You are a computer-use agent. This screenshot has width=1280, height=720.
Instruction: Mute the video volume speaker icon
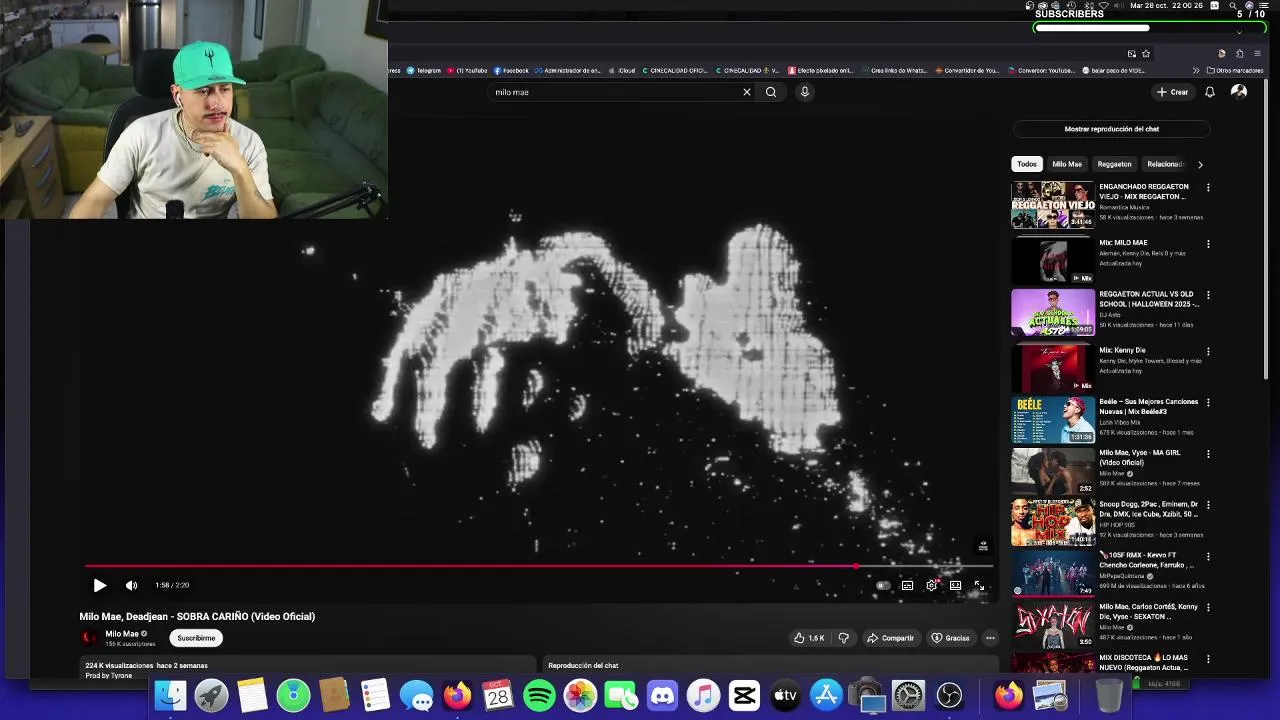131,585
